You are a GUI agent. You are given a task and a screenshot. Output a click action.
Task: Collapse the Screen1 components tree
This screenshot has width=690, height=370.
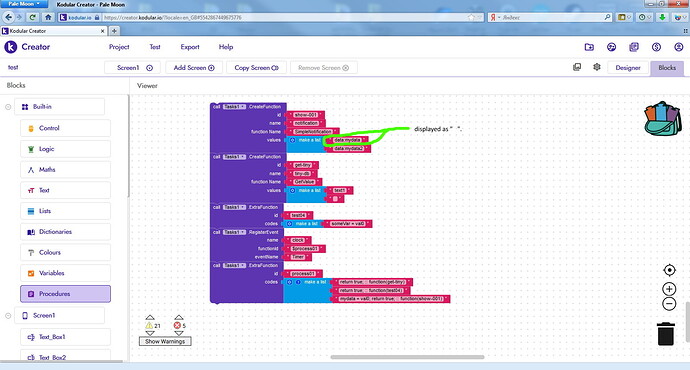8,315
